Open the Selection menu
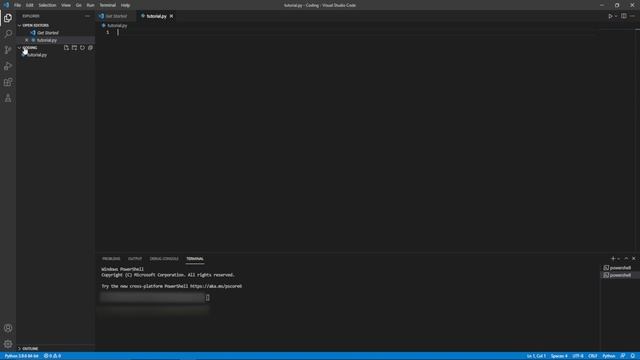 (x=47, y=5)
